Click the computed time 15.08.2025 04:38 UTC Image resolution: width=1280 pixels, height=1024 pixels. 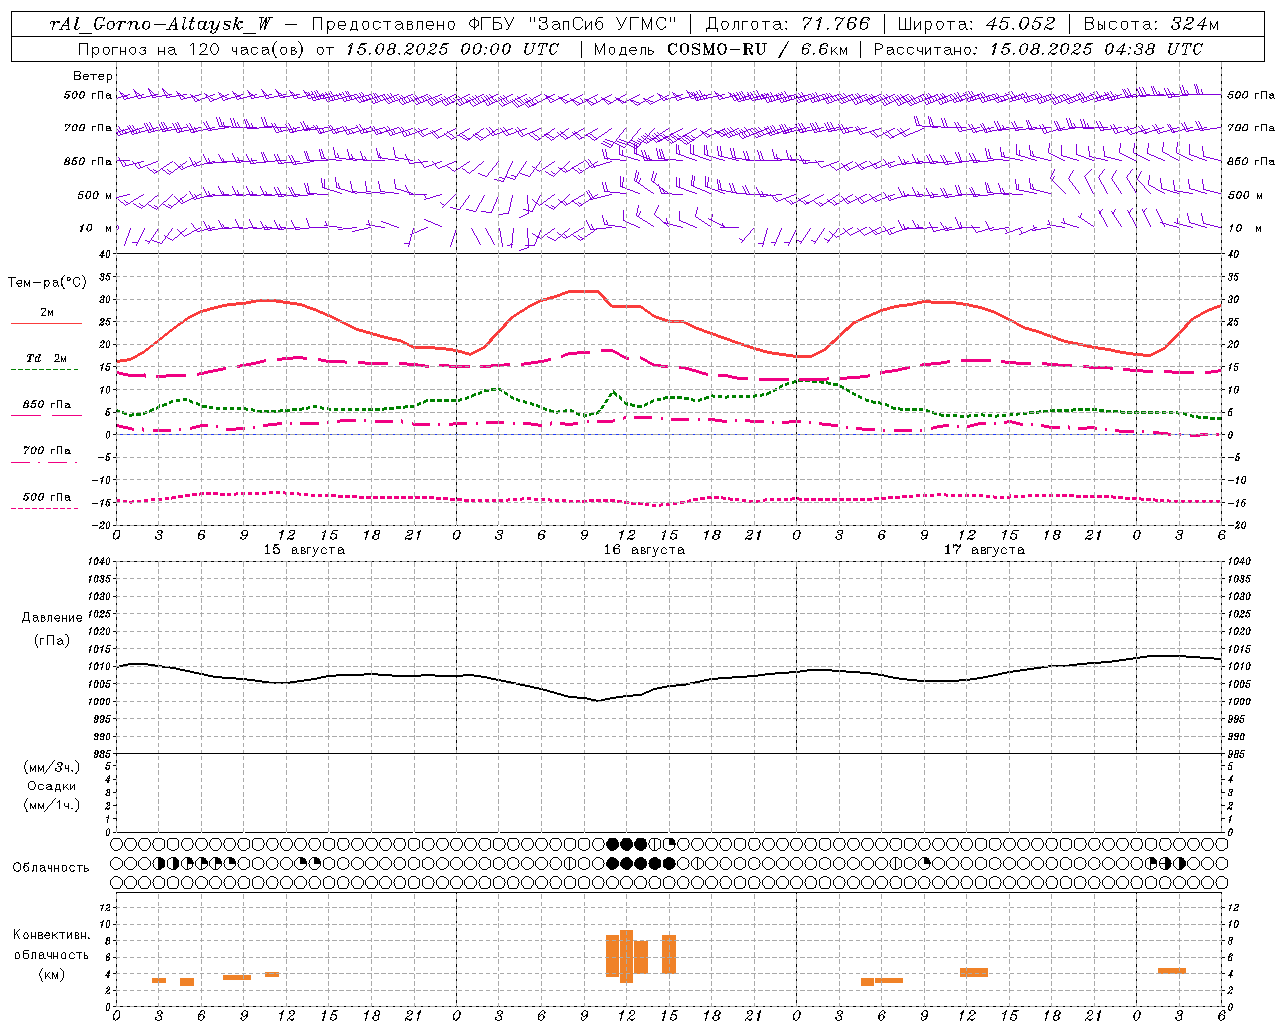tap(1096, 49)
